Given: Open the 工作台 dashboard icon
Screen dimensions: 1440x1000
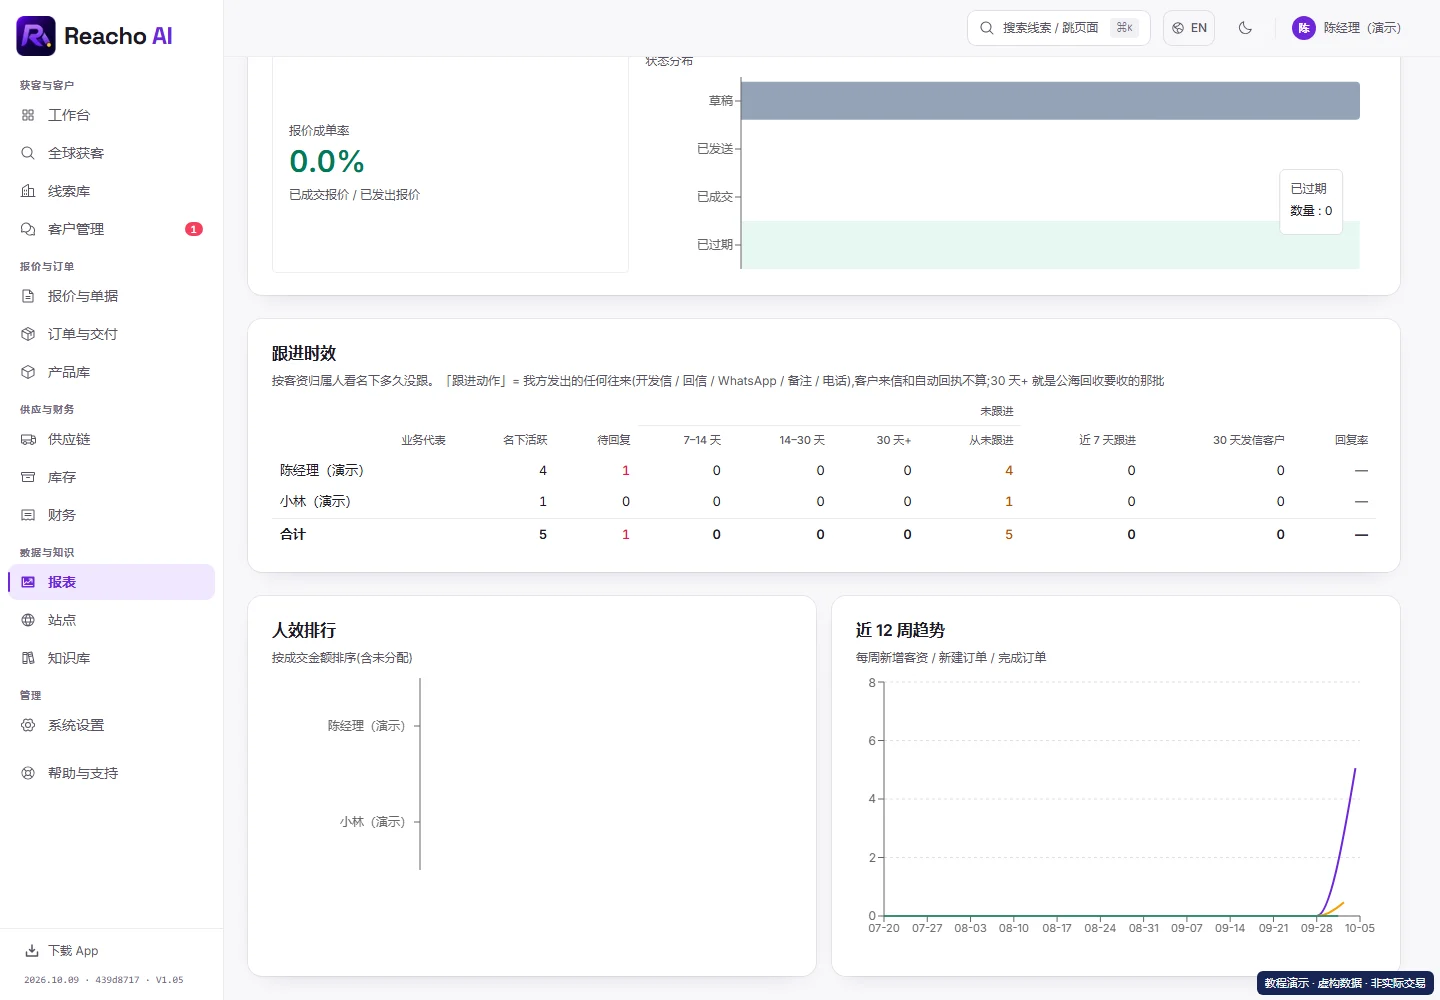Looking at the screenshot, I should tap(28, 115).
